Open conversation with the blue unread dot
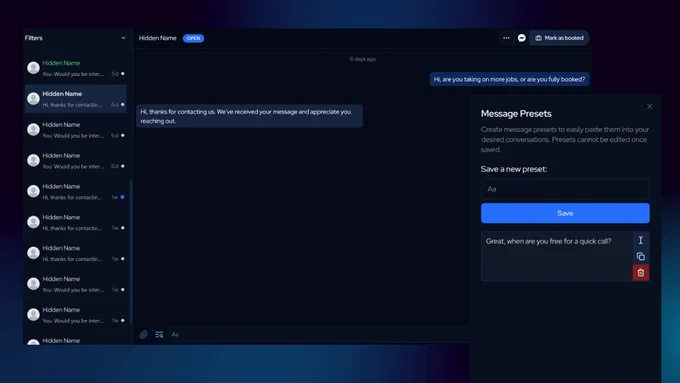The image size is (680, 383). 75,192
